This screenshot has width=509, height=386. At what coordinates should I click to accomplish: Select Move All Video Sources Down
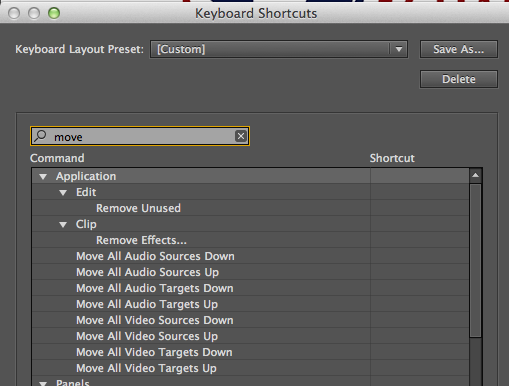pyautogui.click(x=155, y=320)
